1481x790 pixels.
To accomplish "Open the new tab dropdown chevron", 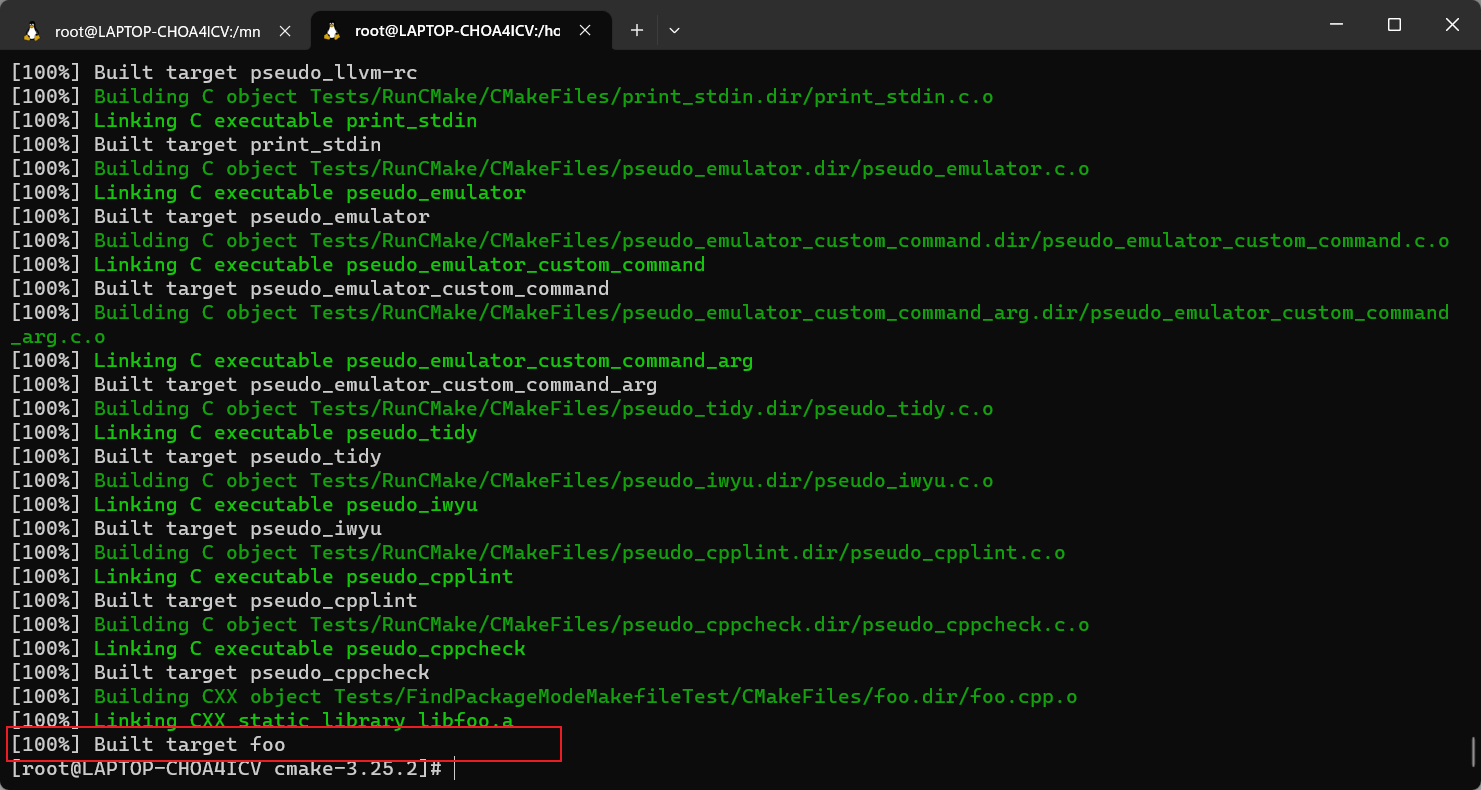I will (x=674, y=30).
